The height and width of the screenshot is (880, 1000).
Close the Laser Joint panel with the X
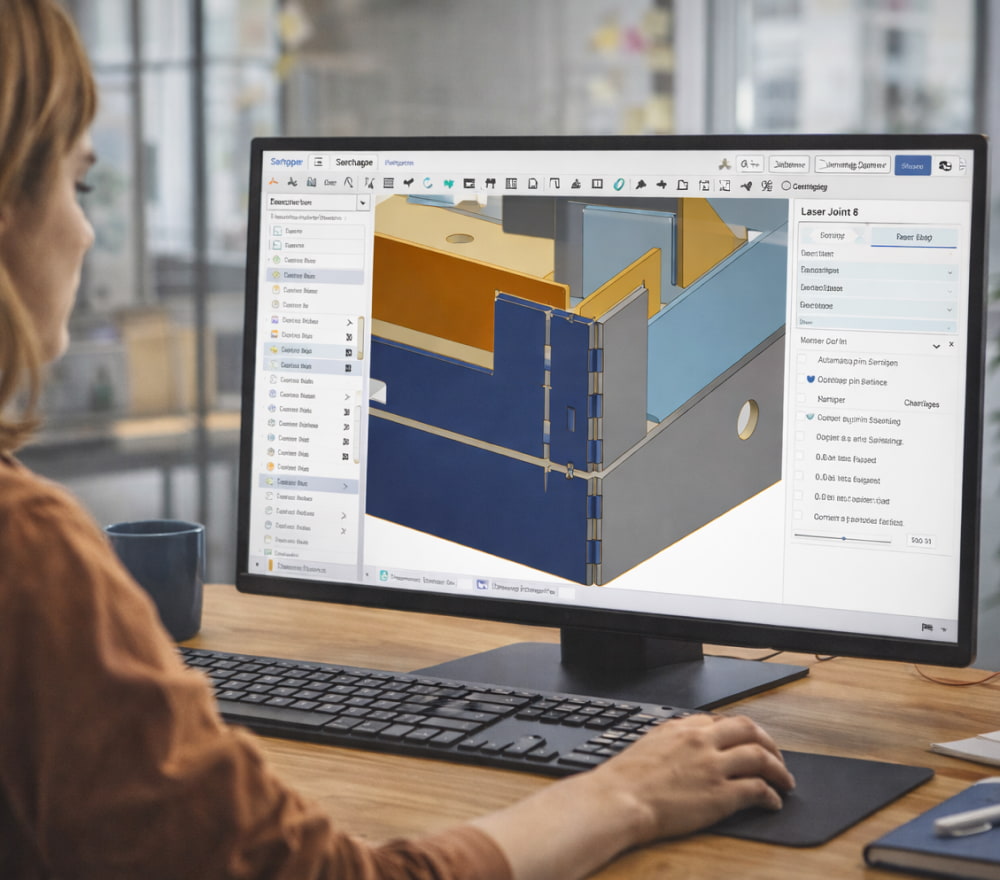tap(951, 344)
